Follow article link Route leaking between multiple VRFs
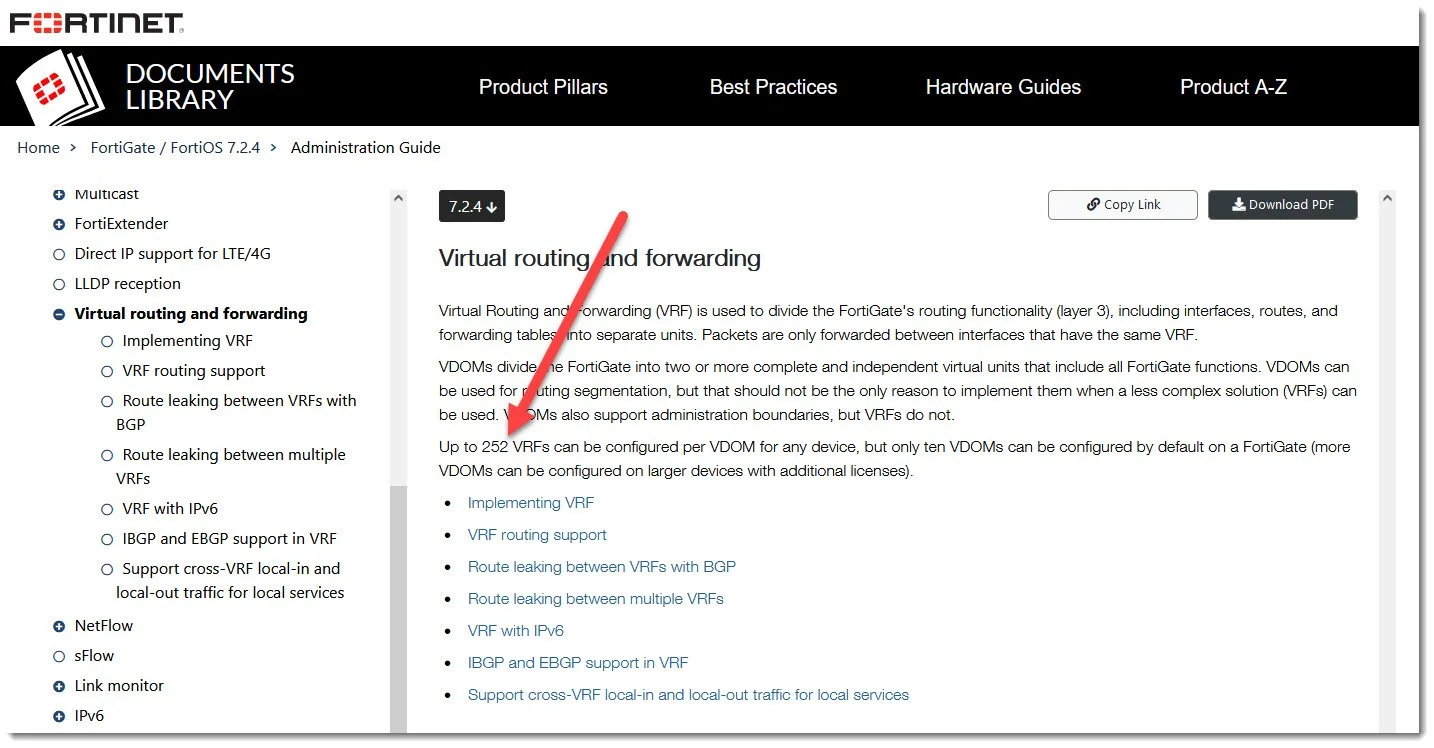 (x=596, y=599)
